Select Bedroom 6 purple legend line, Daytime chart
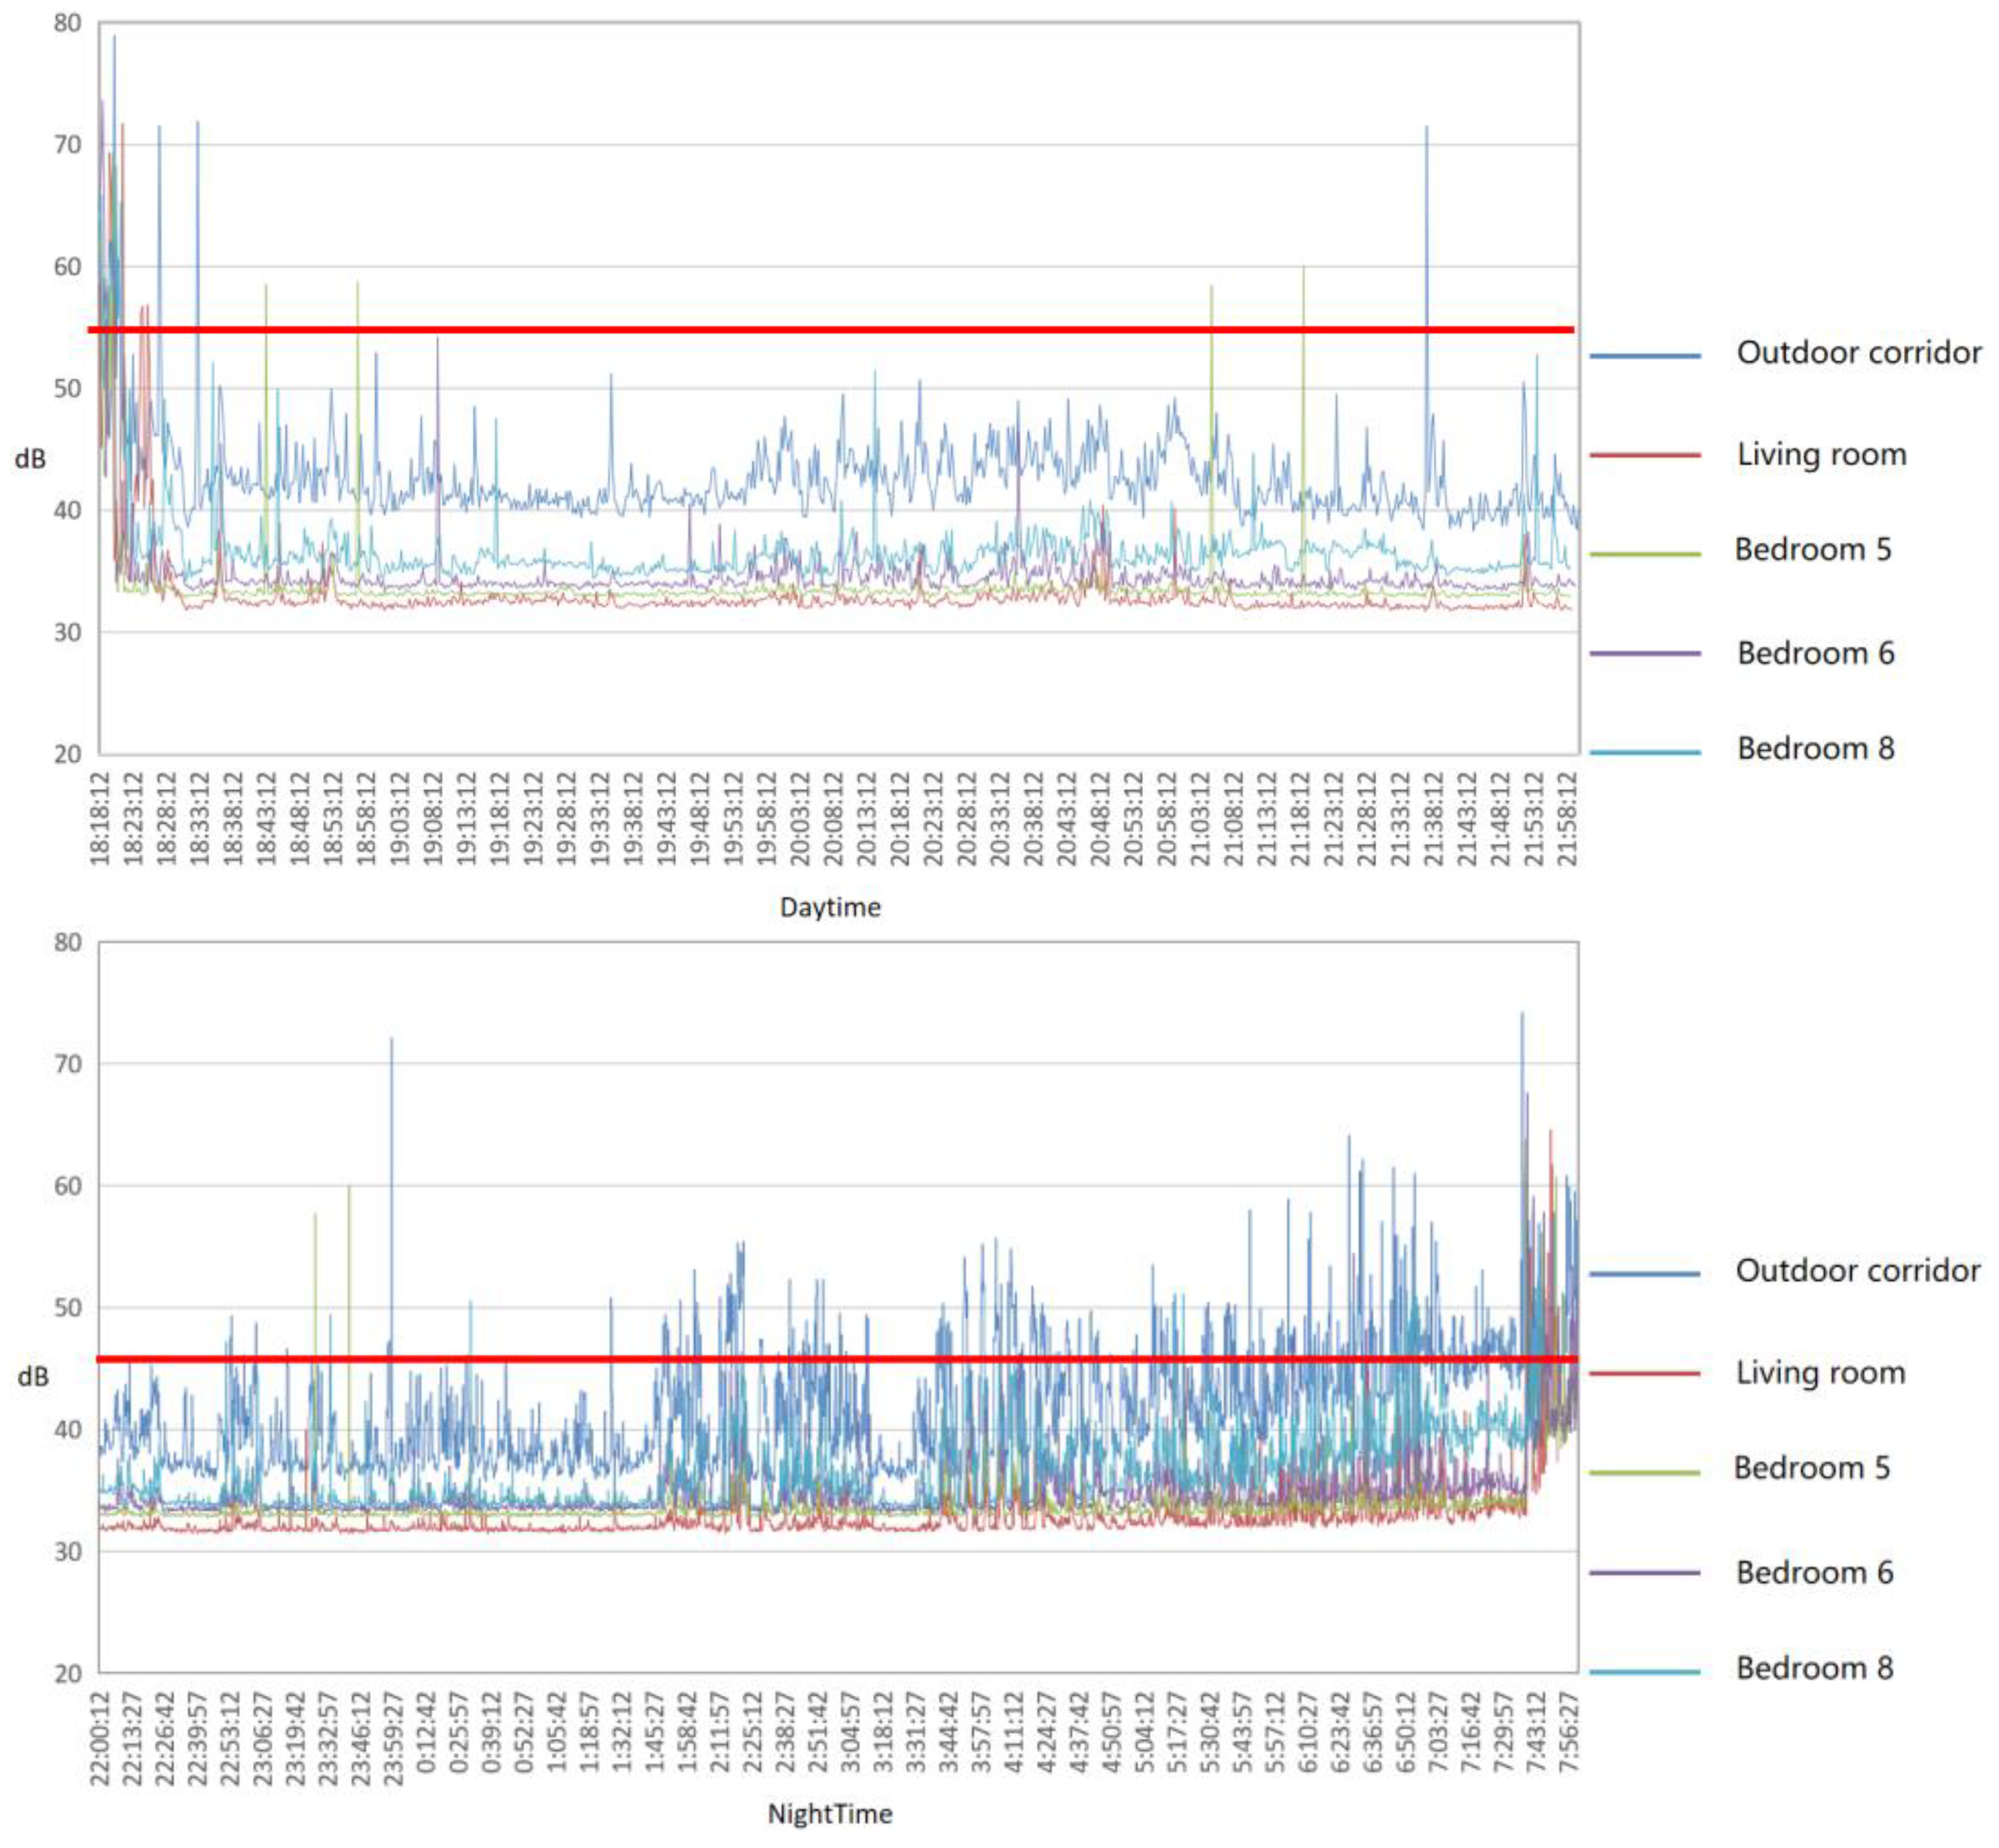The height and width of the screenshot is (1848, 1999). click(1645, 653)
